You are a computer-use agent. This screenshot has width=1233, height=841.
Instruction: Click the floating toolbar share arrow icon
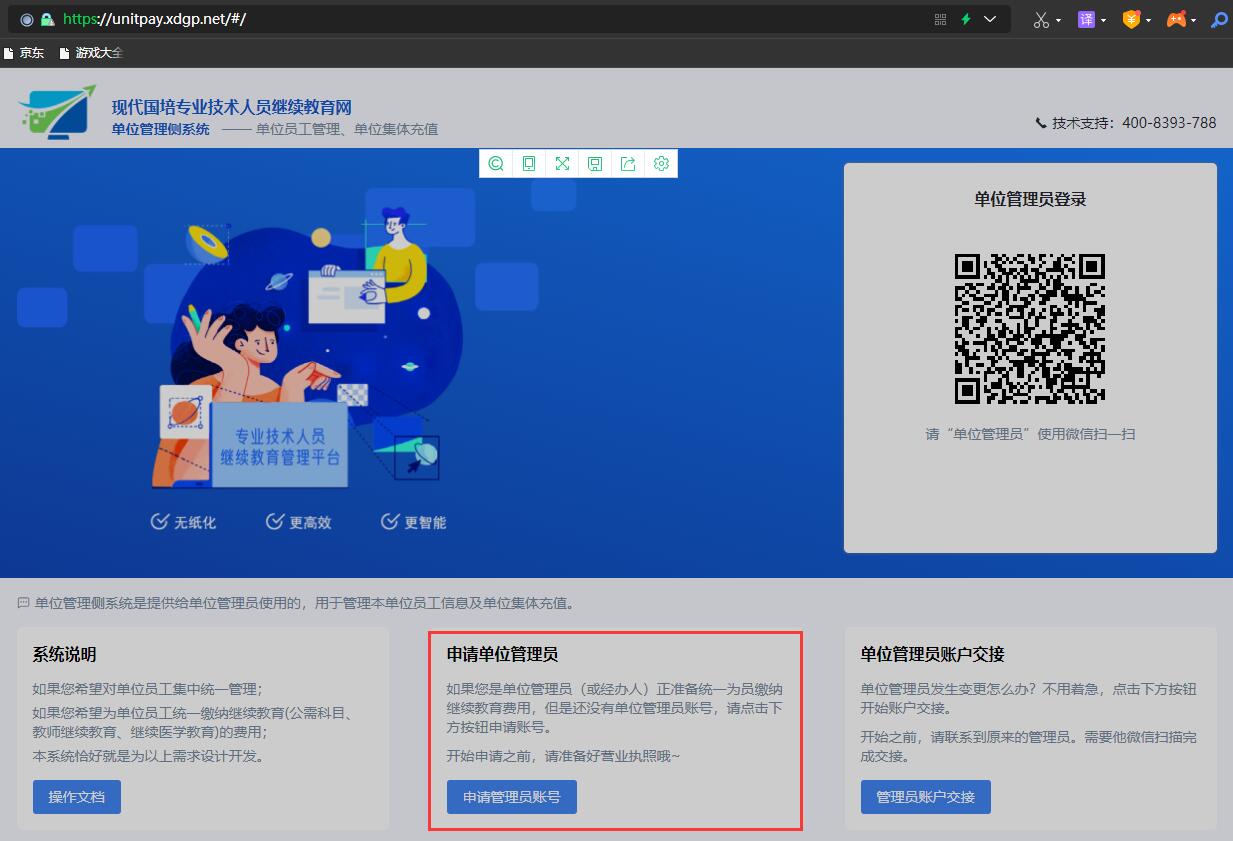pyautogui.click(x=628, y=164)
